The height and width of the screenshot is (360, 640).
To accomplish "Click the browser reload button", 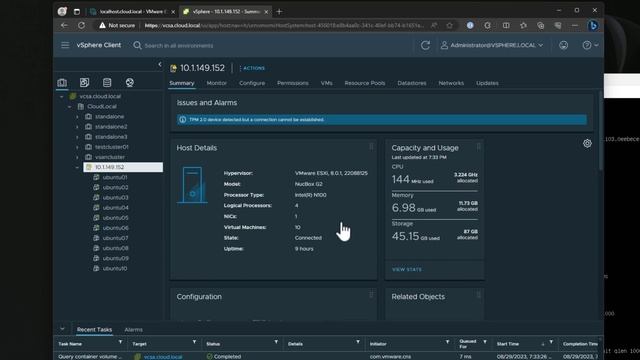I will [x=81, y=25].
